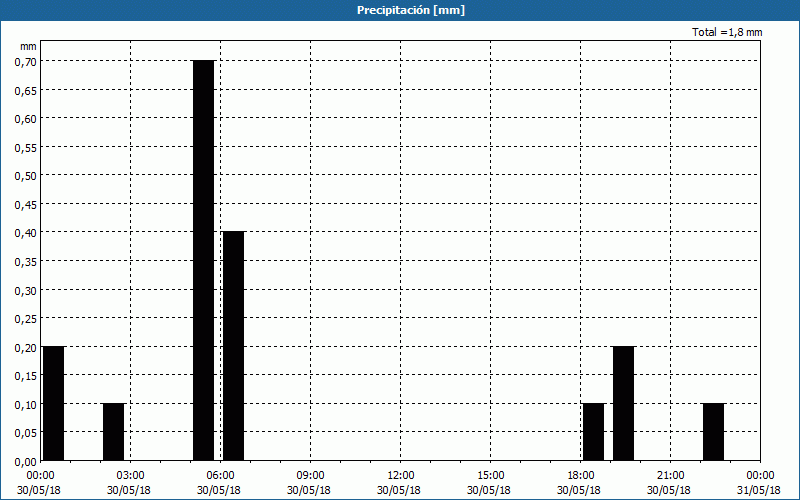
Task: Click the 0,15 y-axis label
Action: (x=26, y=377)
